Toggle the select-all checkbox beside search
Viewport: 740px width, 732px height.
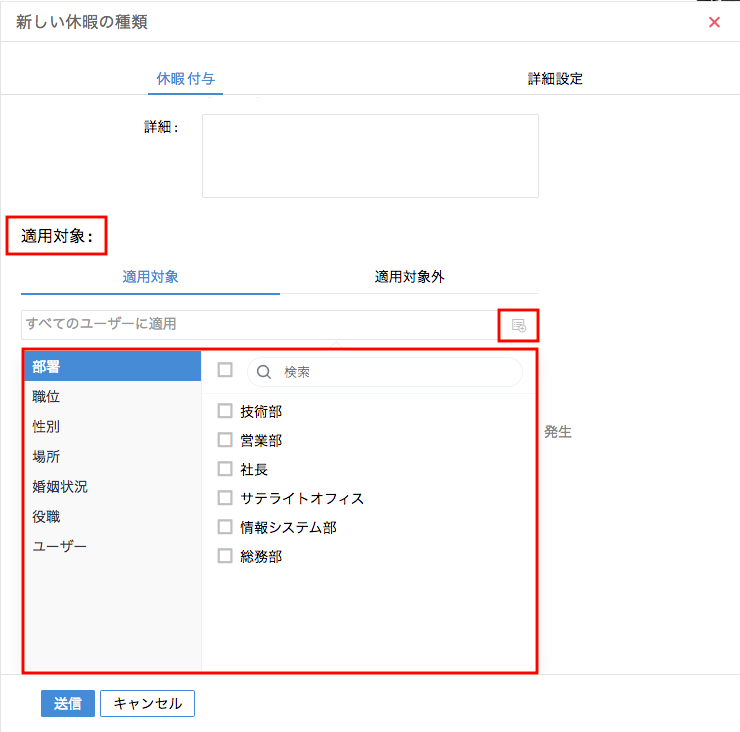pos(225,370)
